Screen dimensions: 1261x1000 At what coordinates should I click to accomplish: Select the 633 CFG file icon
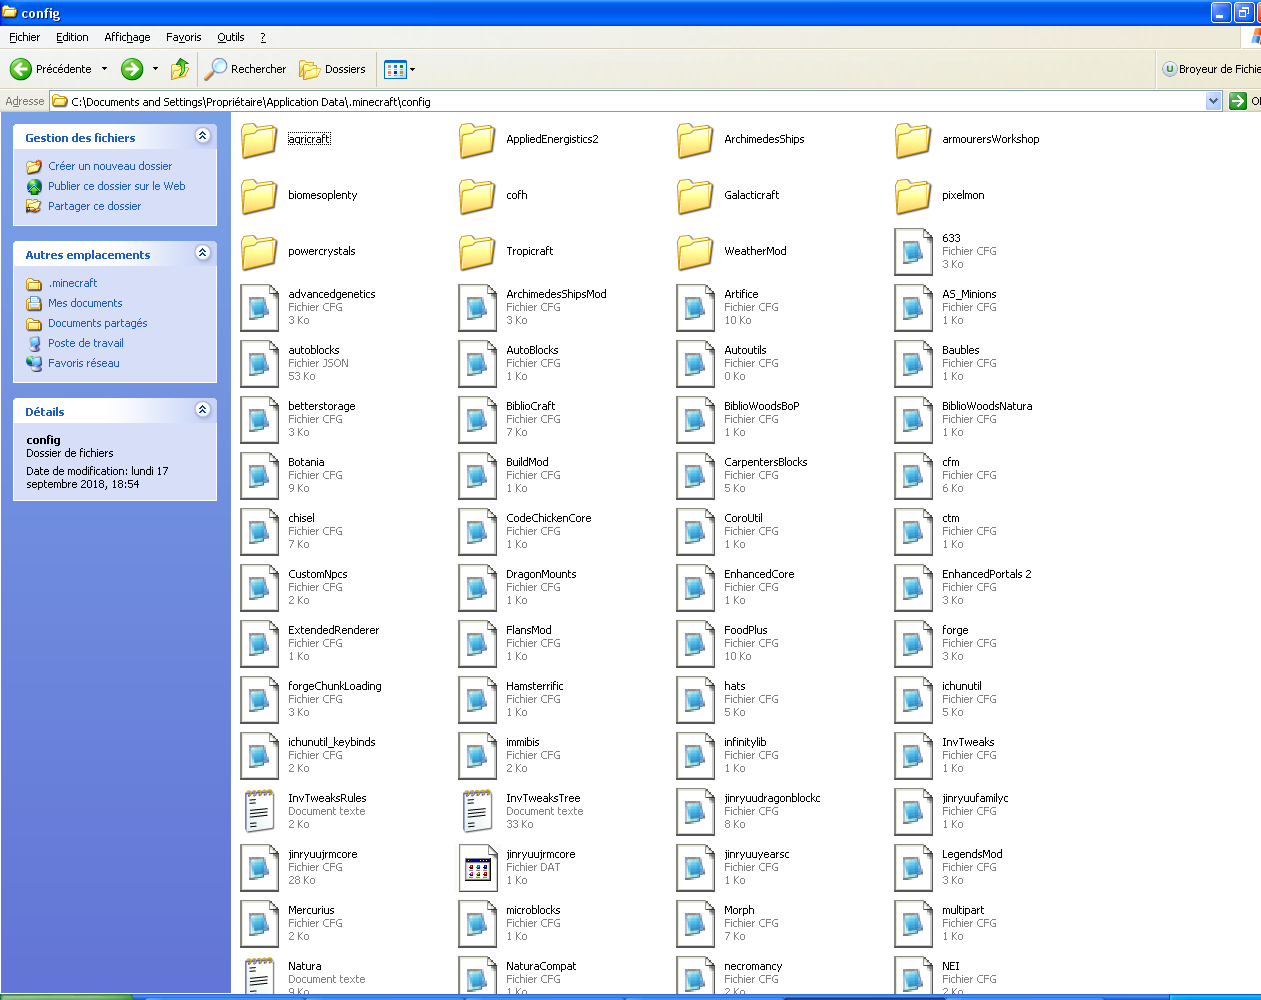click(913, 252)
